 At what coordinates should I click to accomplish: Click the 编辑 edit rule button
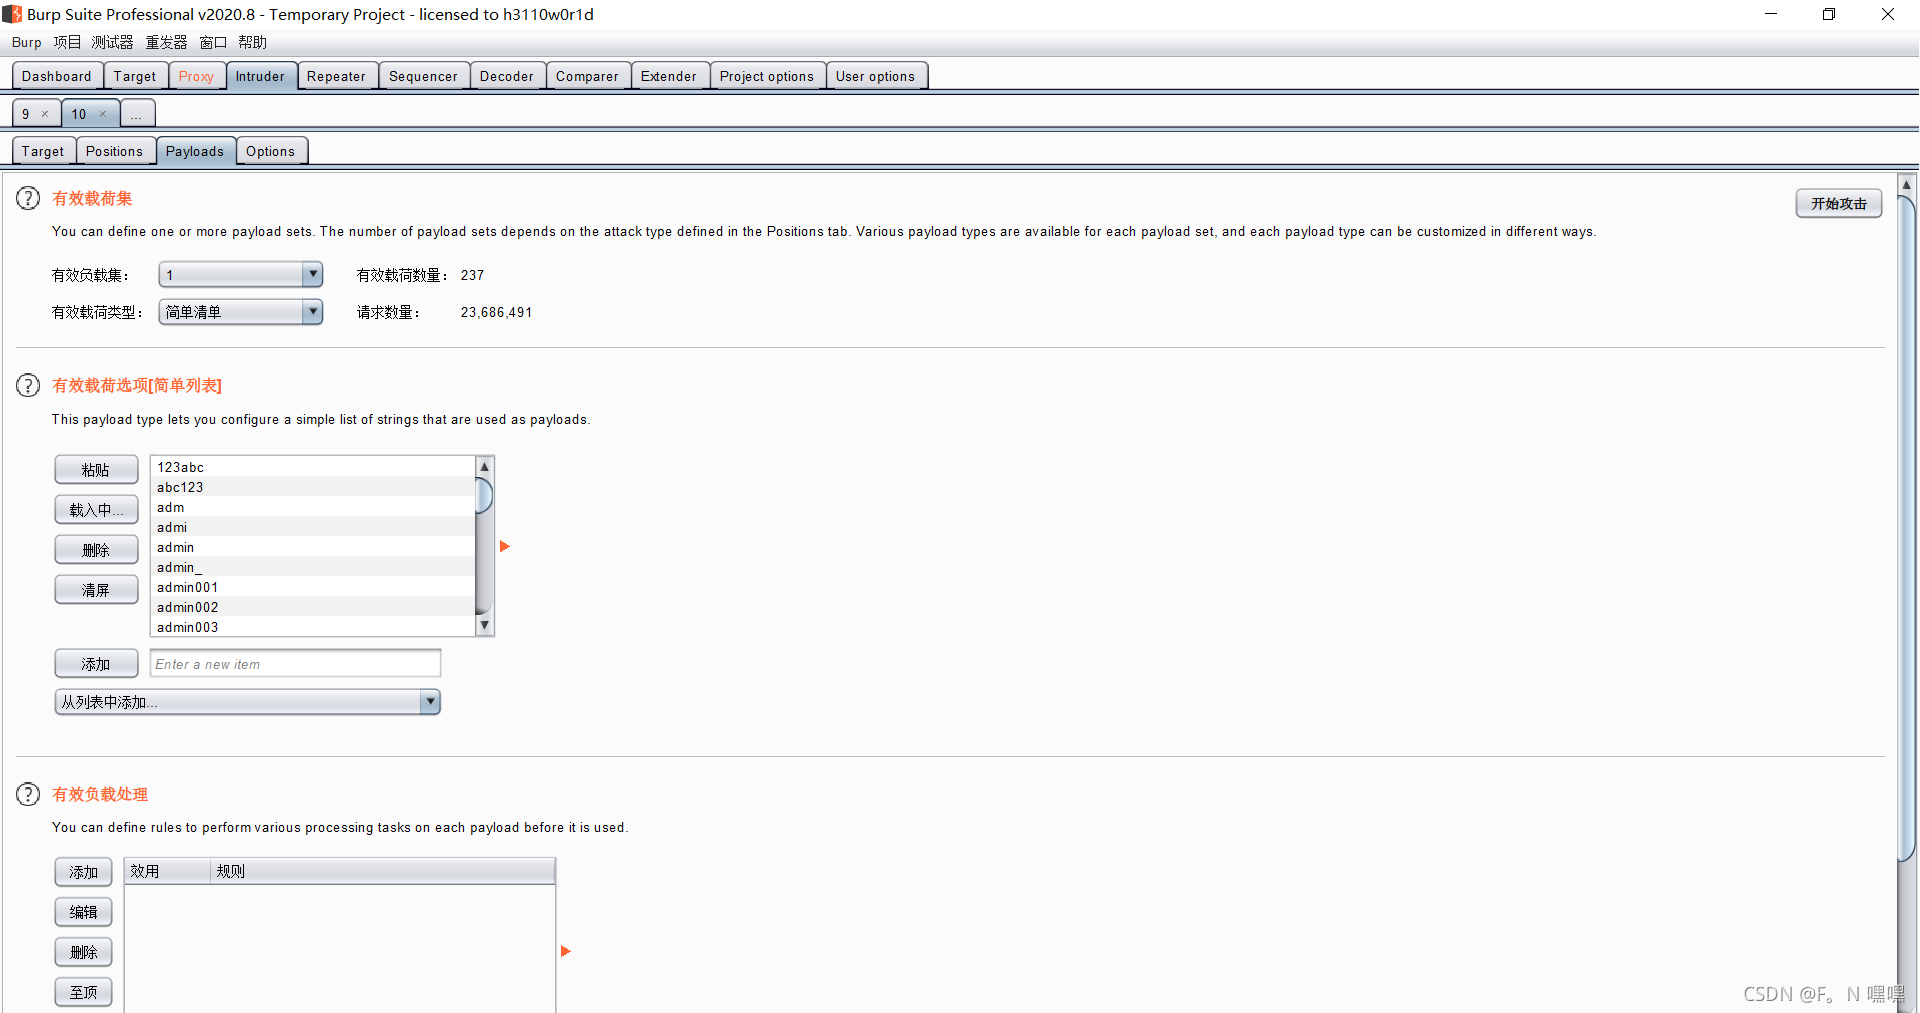click(x=83, y=912)
